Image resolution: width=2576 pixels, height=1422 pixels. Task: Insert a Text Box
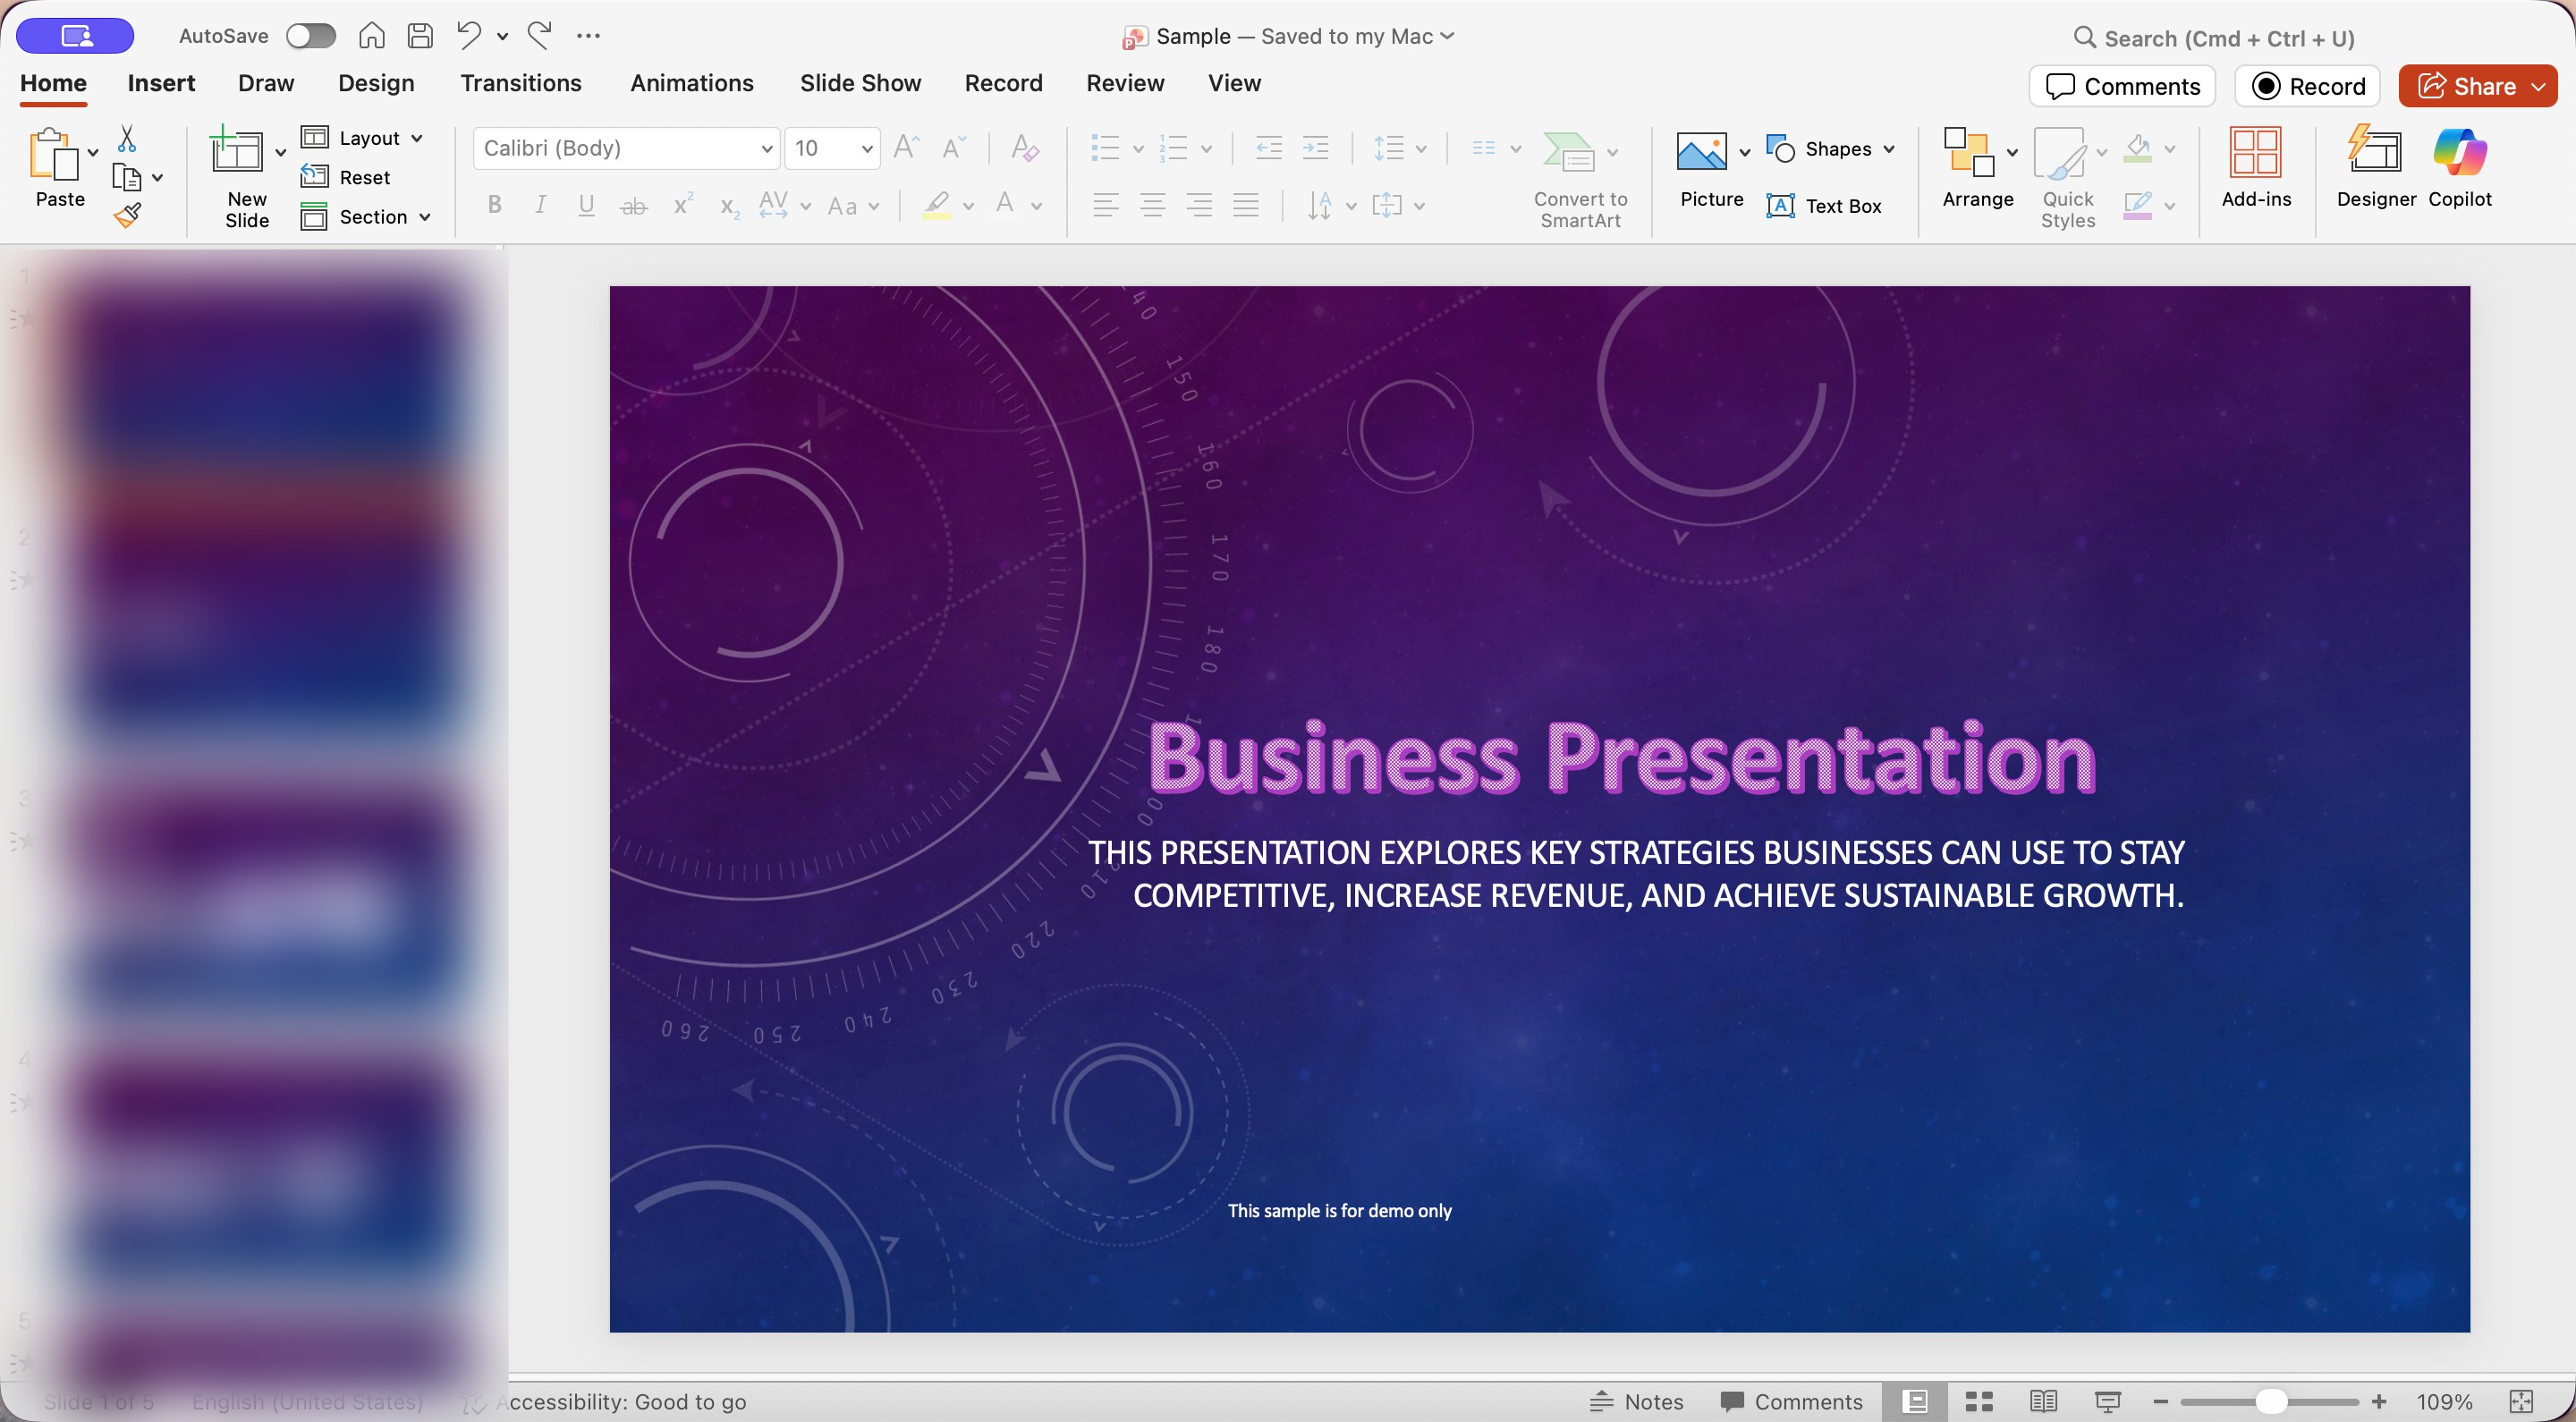coord(1825,206)
